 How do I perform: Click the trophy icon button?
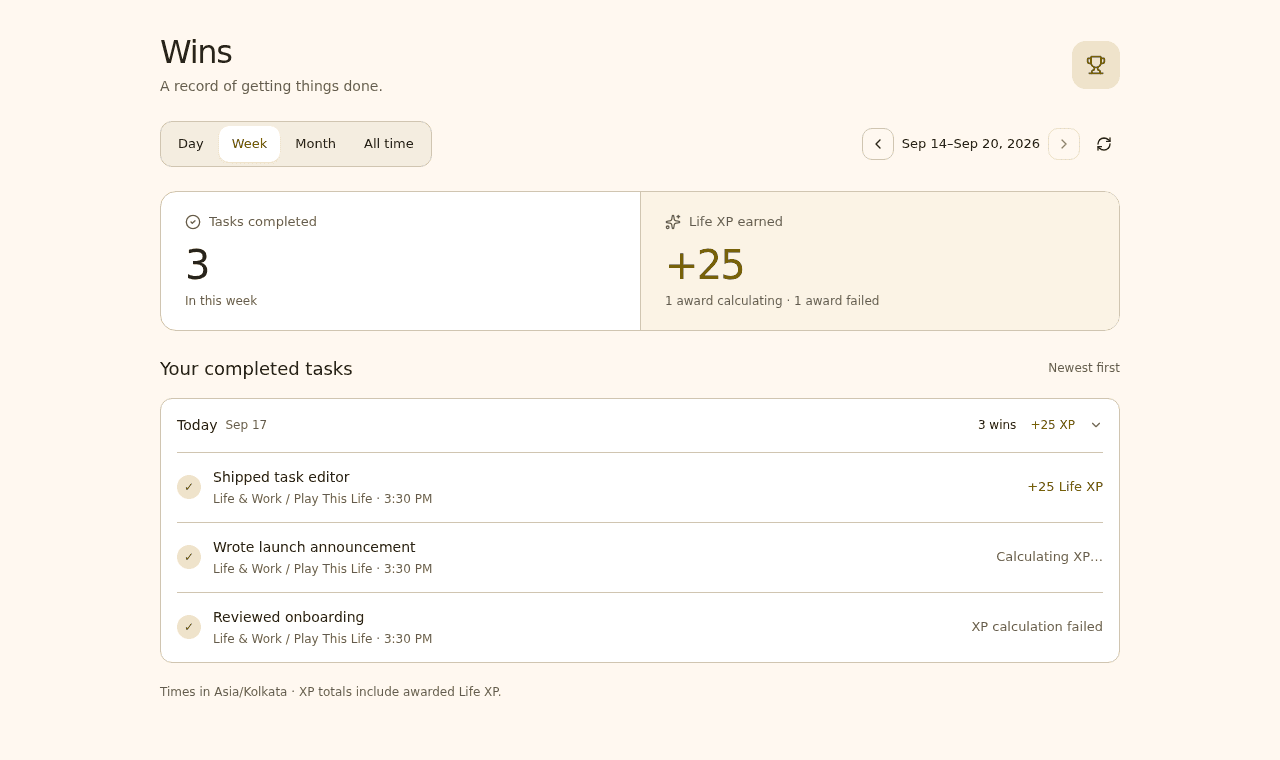coord(1096,65)
